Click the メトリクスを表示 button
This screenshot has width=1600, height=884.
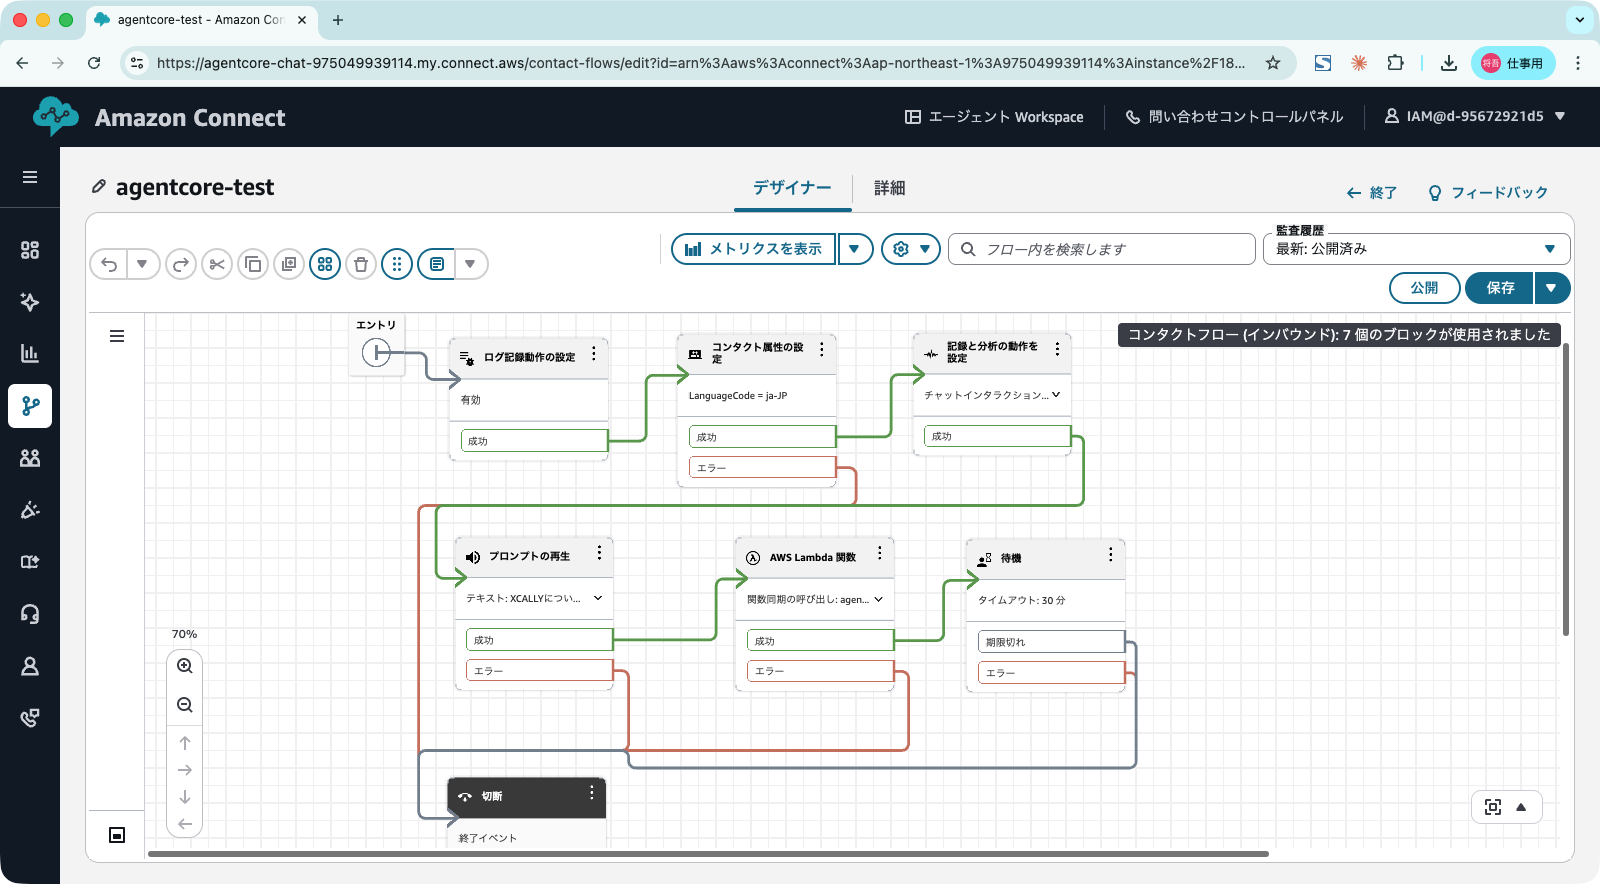click(x=754, y=249)
